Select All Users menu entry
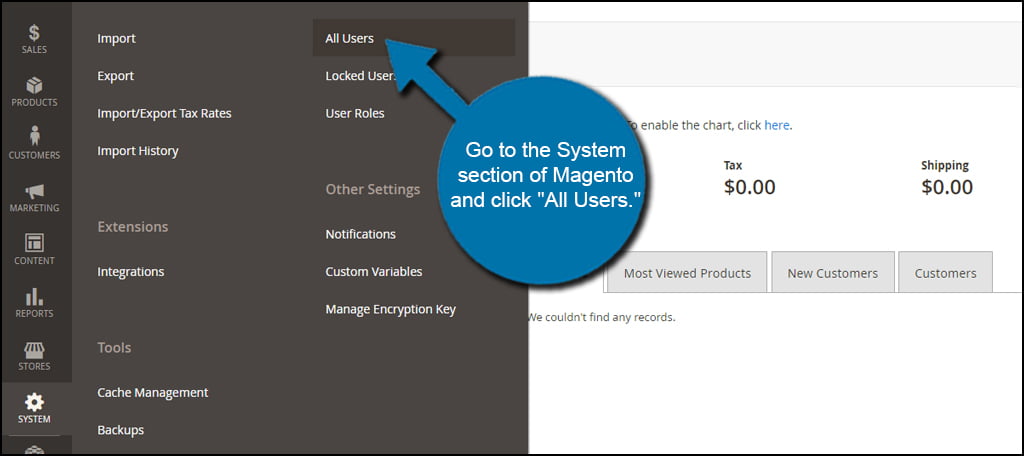 413,39
